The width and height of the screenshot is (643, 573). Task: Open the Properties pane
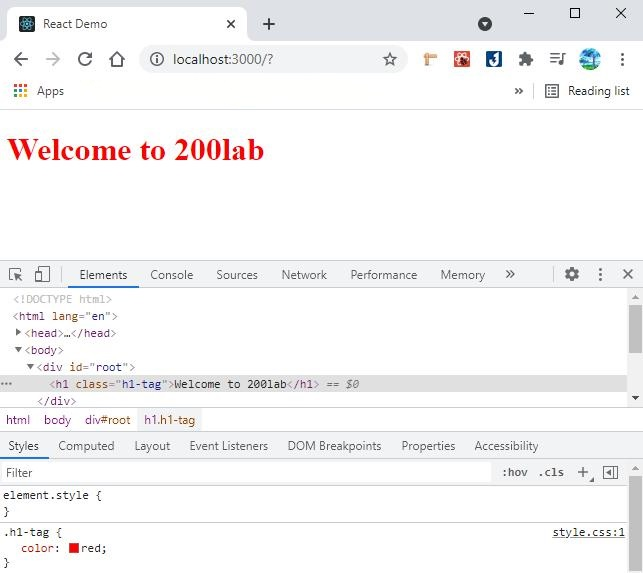pos(428,446)
